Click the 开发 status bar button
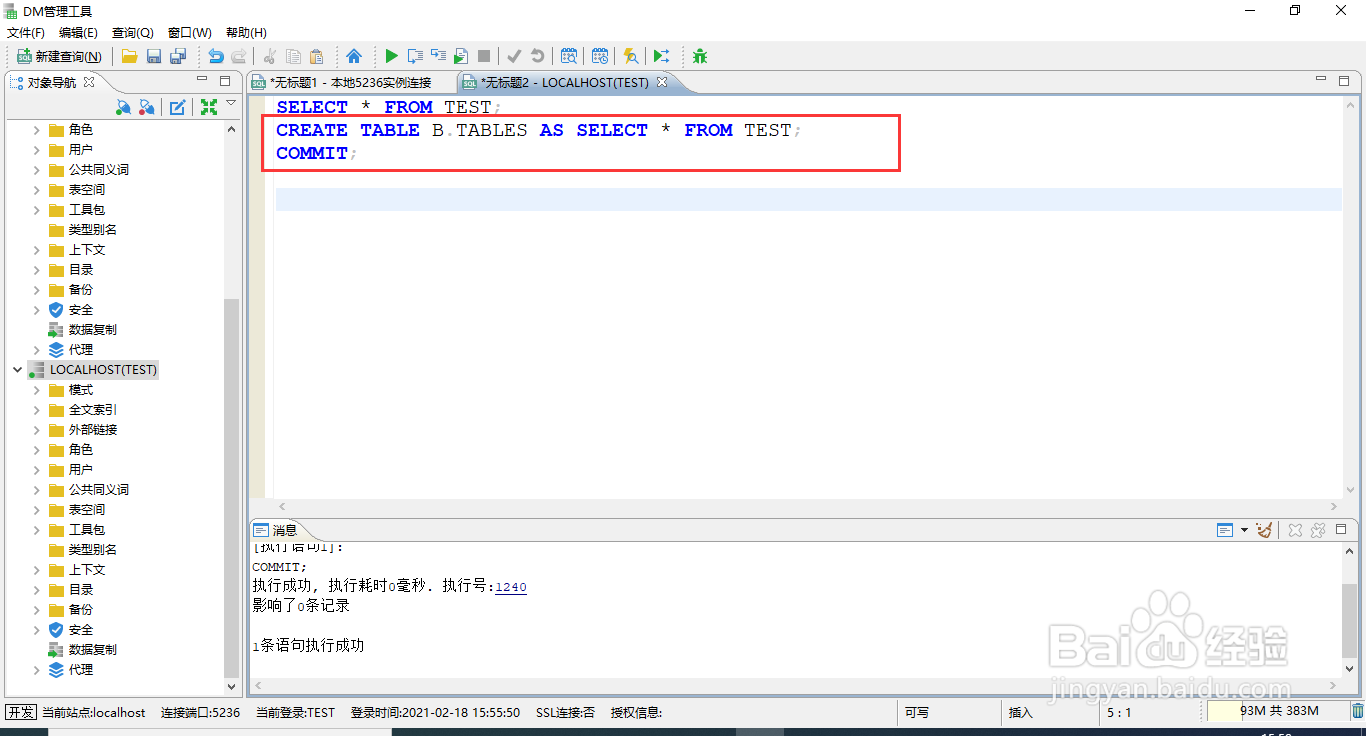1366x736 pixels. coord(21,712)
